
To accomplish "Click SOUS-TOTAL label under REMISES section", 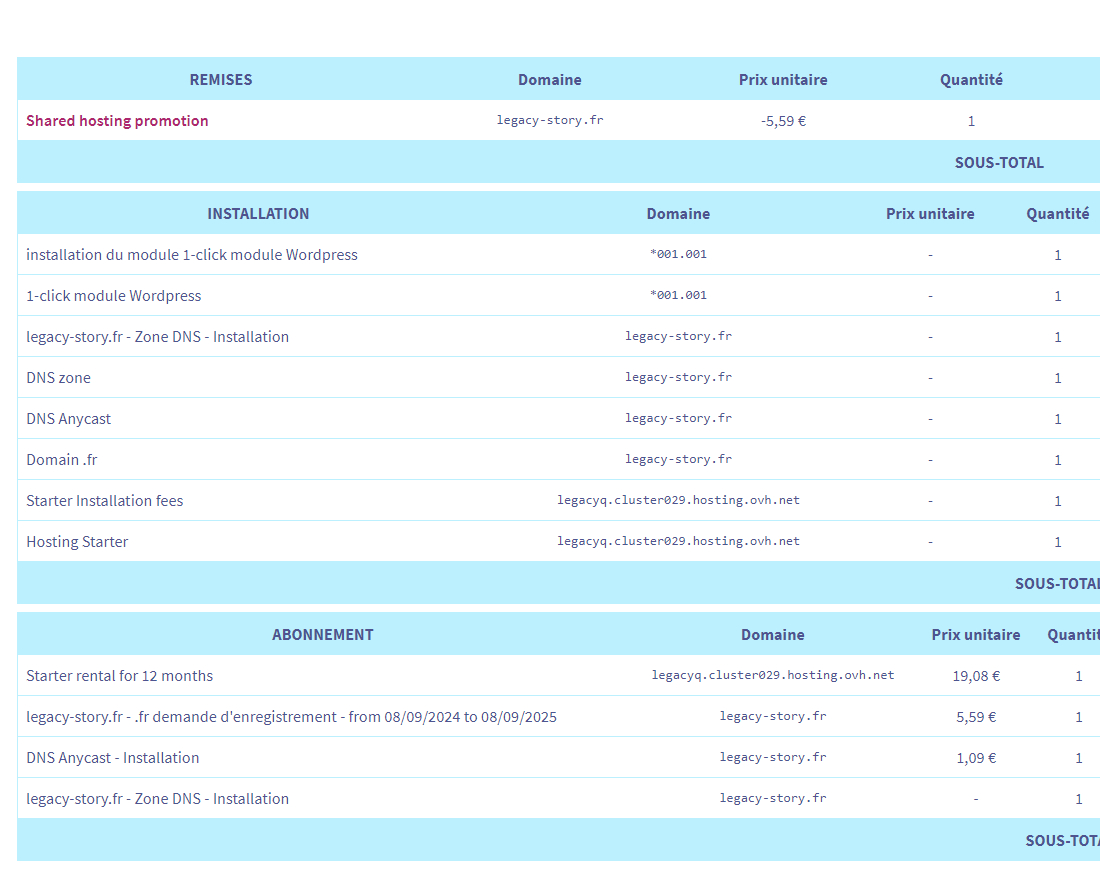I will [999, 163].
